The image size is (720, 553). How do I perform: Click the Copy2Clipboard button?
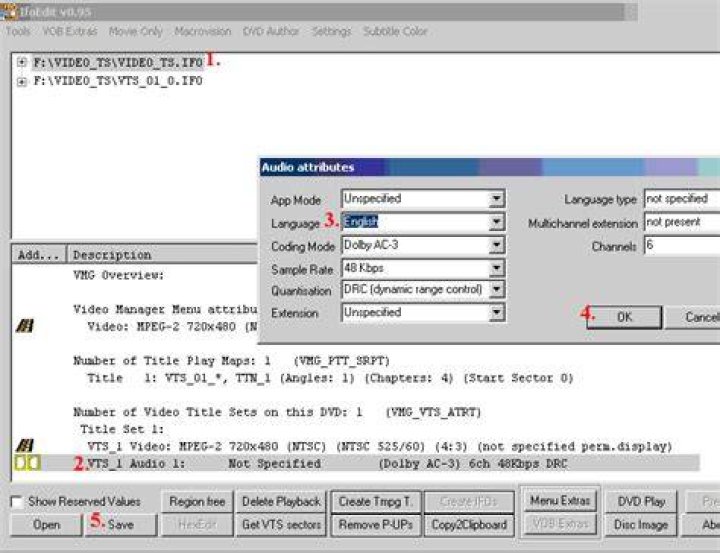tap(469, 525)
